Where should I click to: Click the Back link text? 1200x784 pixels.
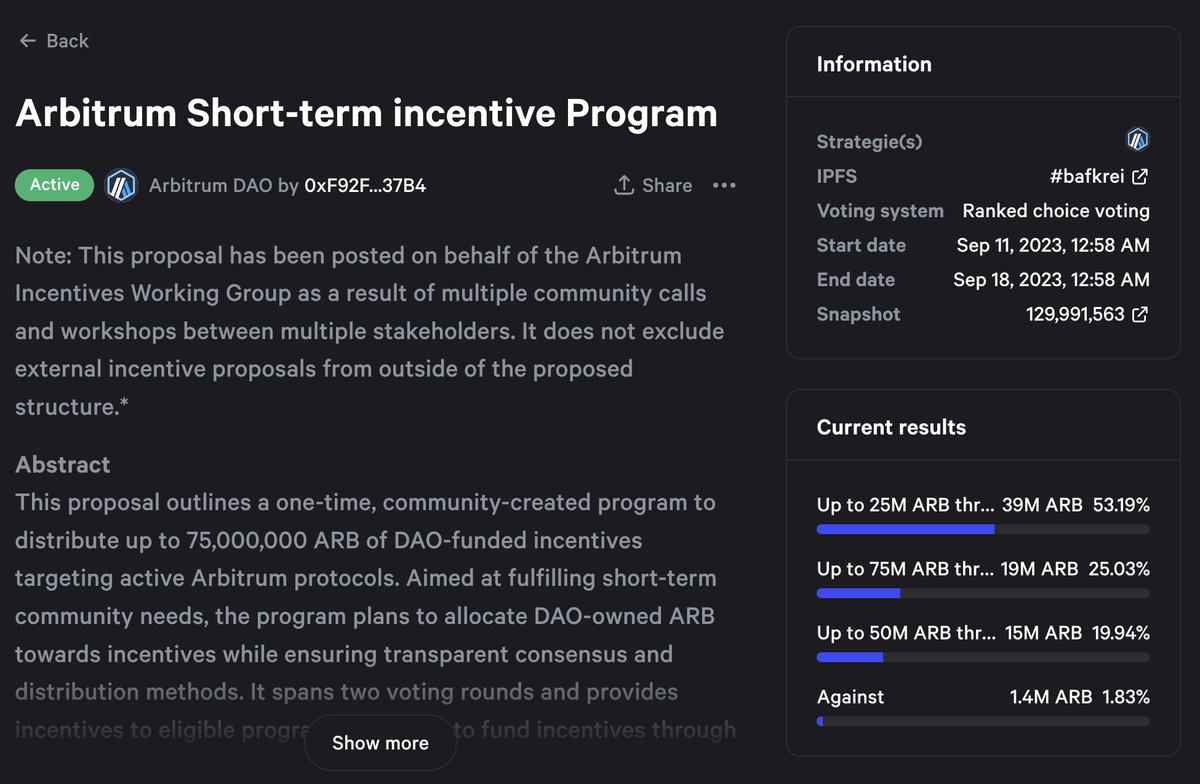coord(68,41)
